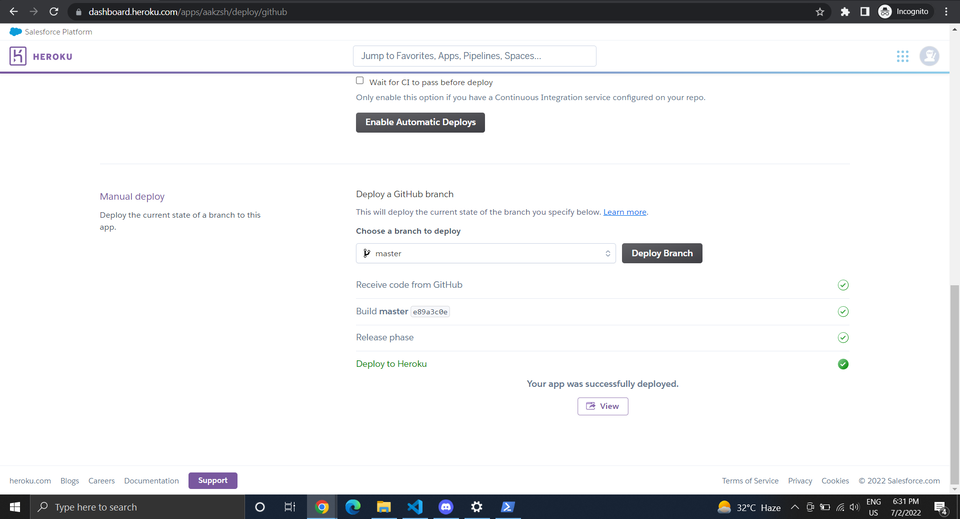Viewport: 960px width, 519px height.
Task: Open the Chrome three-dot menu
Action: (946, 12)
